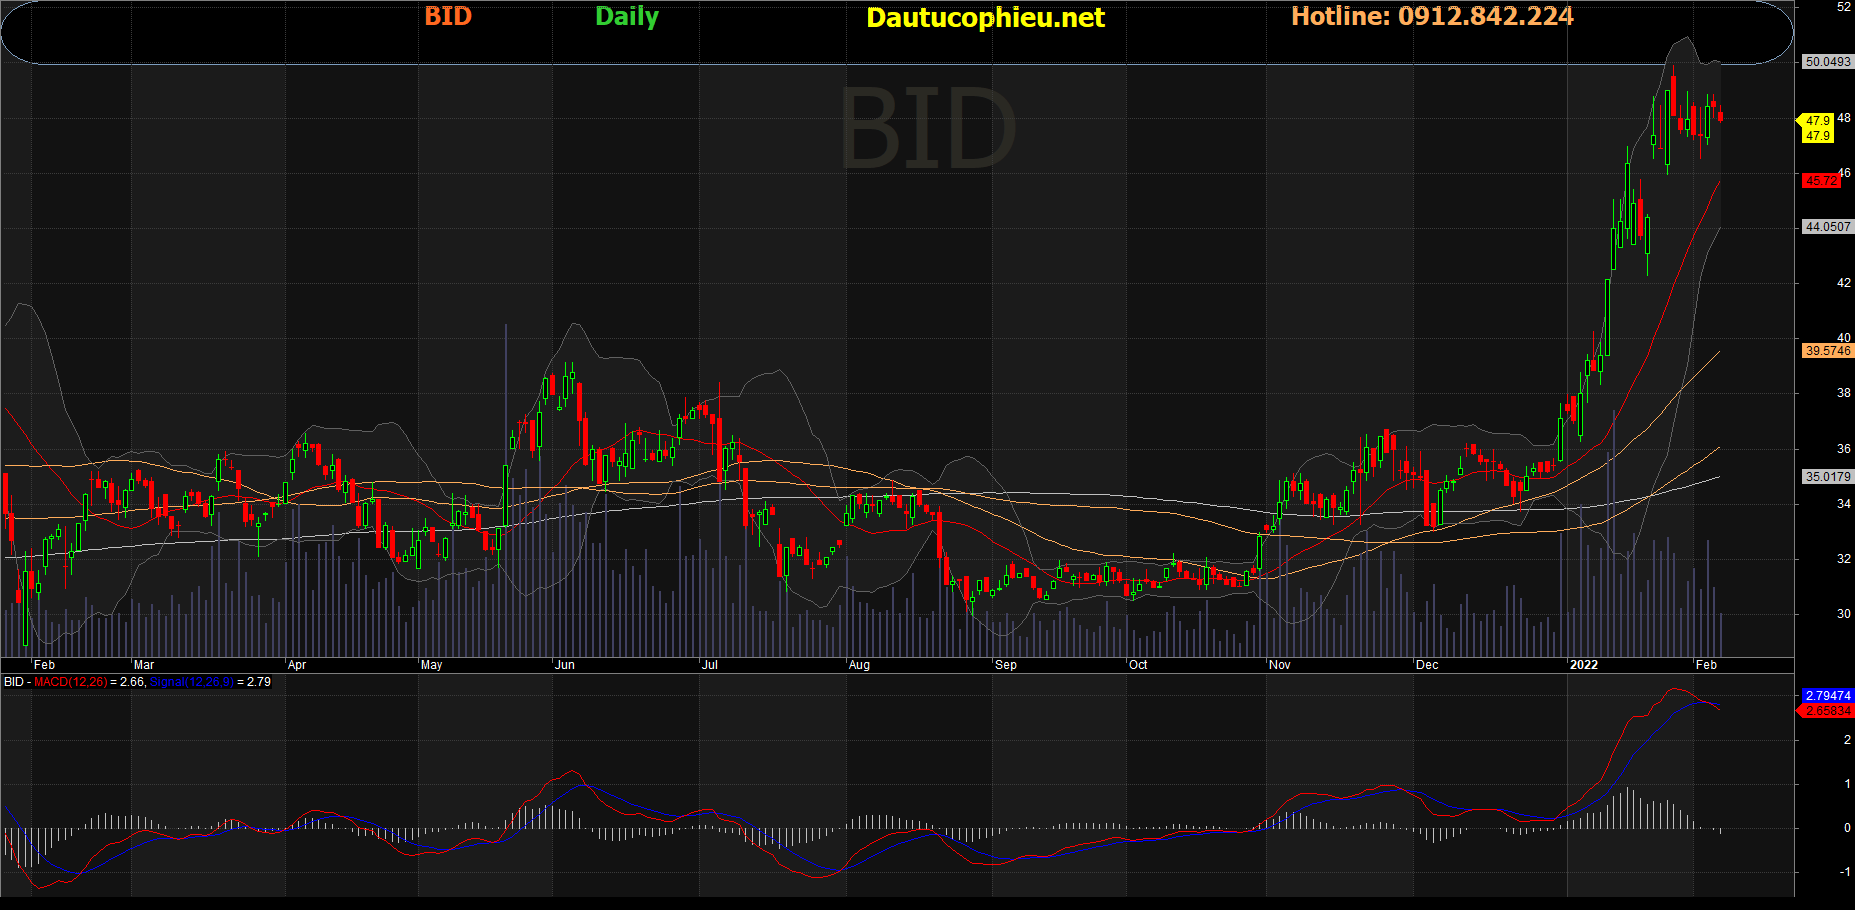The width and height of the screenshot is (1855, 910).
Task: Click the 50.0493 upper band price label
Action: click(1827, 62)
